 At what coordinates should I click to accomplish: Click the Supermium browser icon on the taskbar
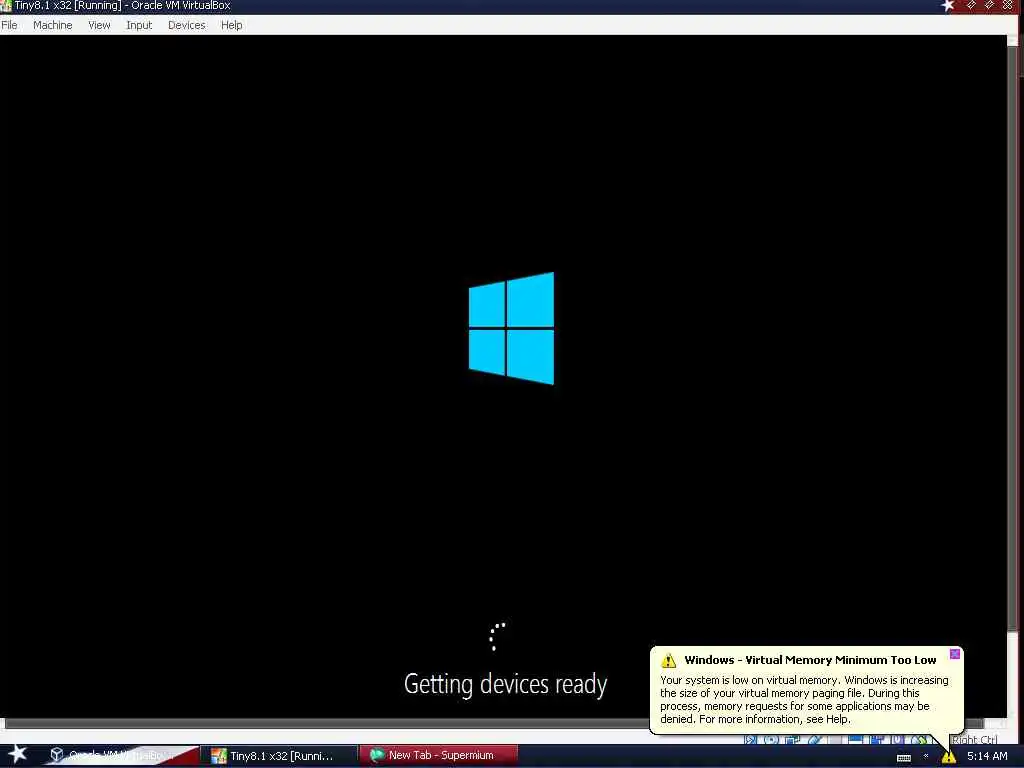click(x=377, y=756)
